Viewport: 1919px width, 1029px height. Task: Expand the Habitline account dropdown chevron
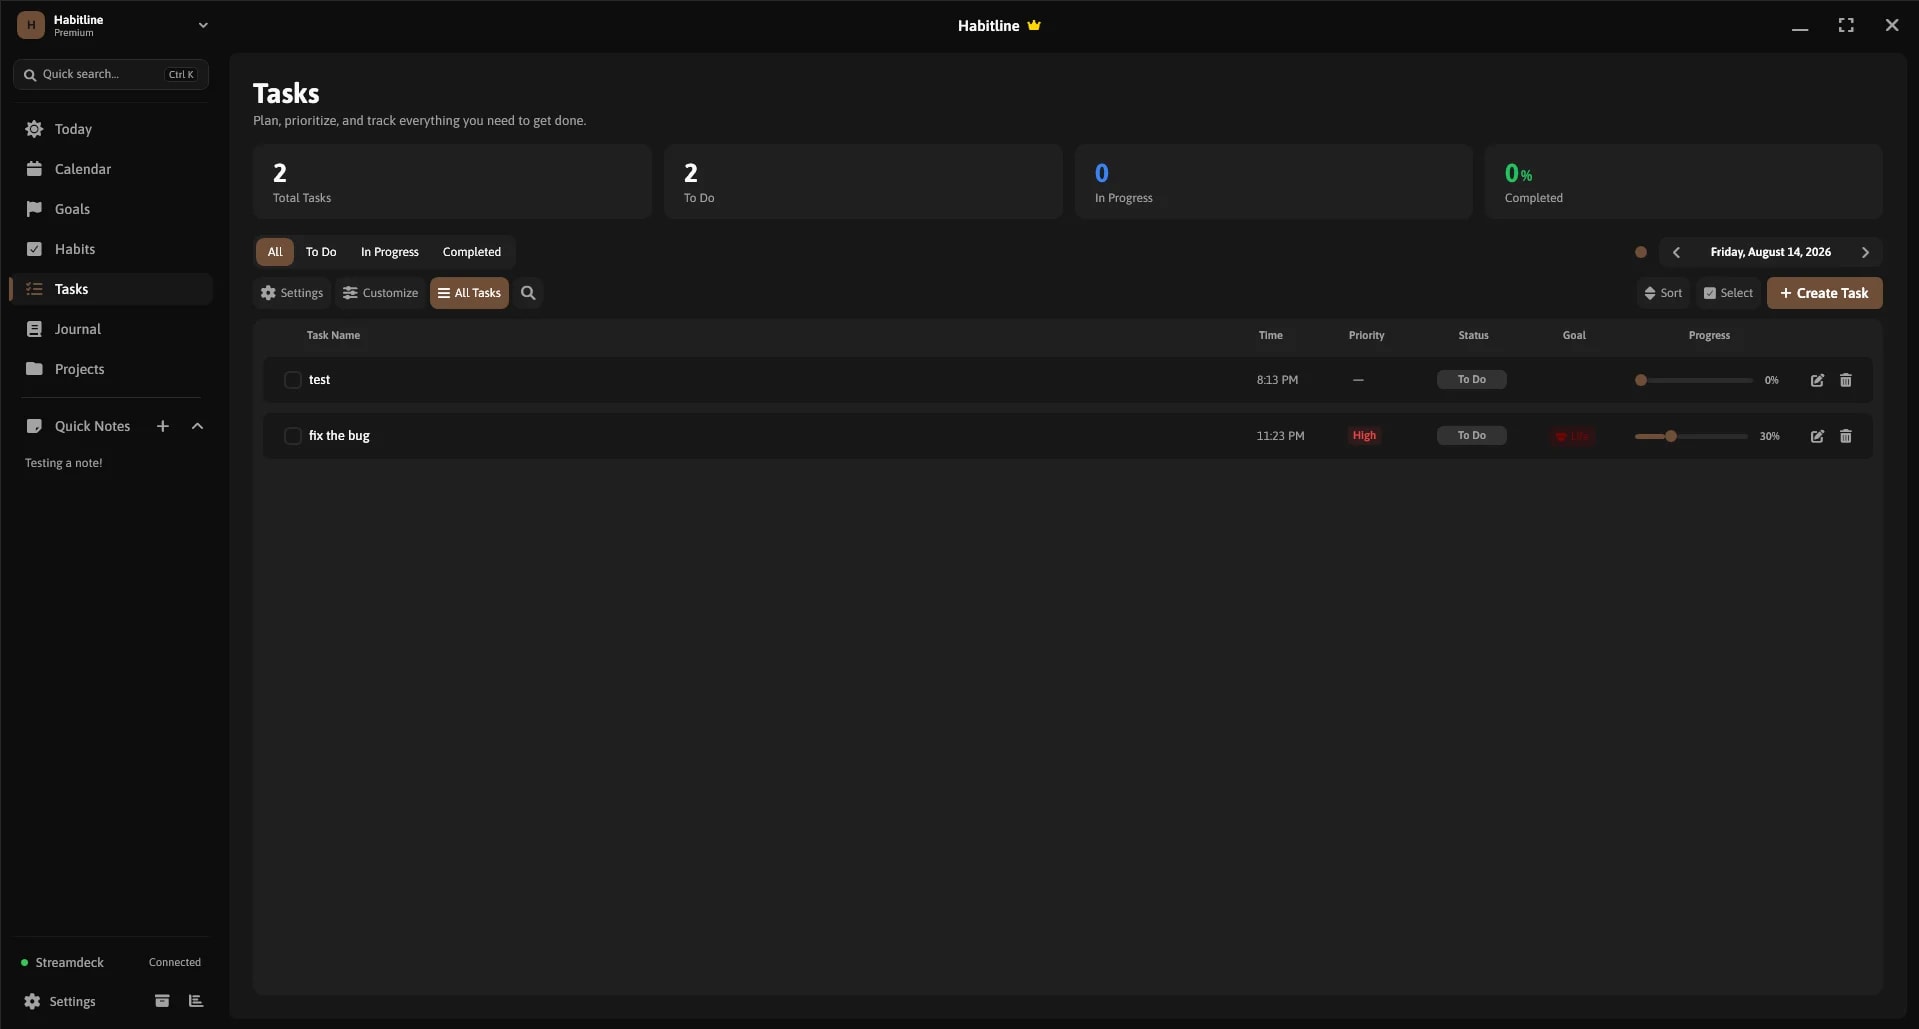(203, 25)
